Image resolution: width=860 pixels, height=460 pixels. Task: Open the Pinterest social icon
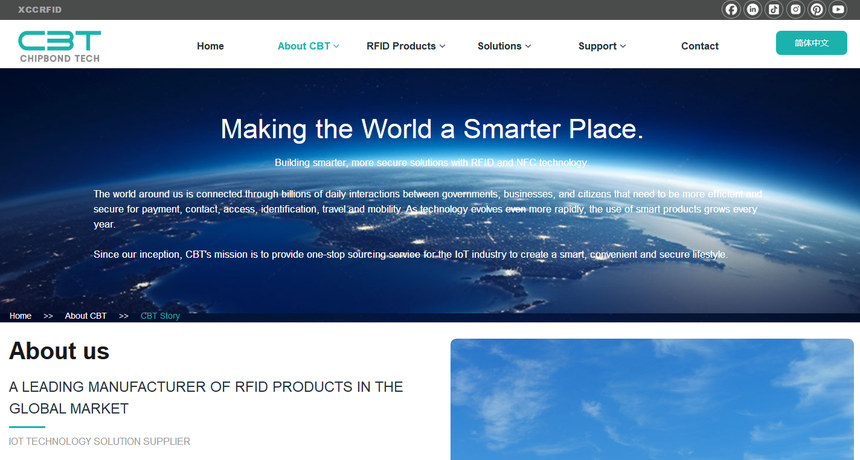coord(817,10)
